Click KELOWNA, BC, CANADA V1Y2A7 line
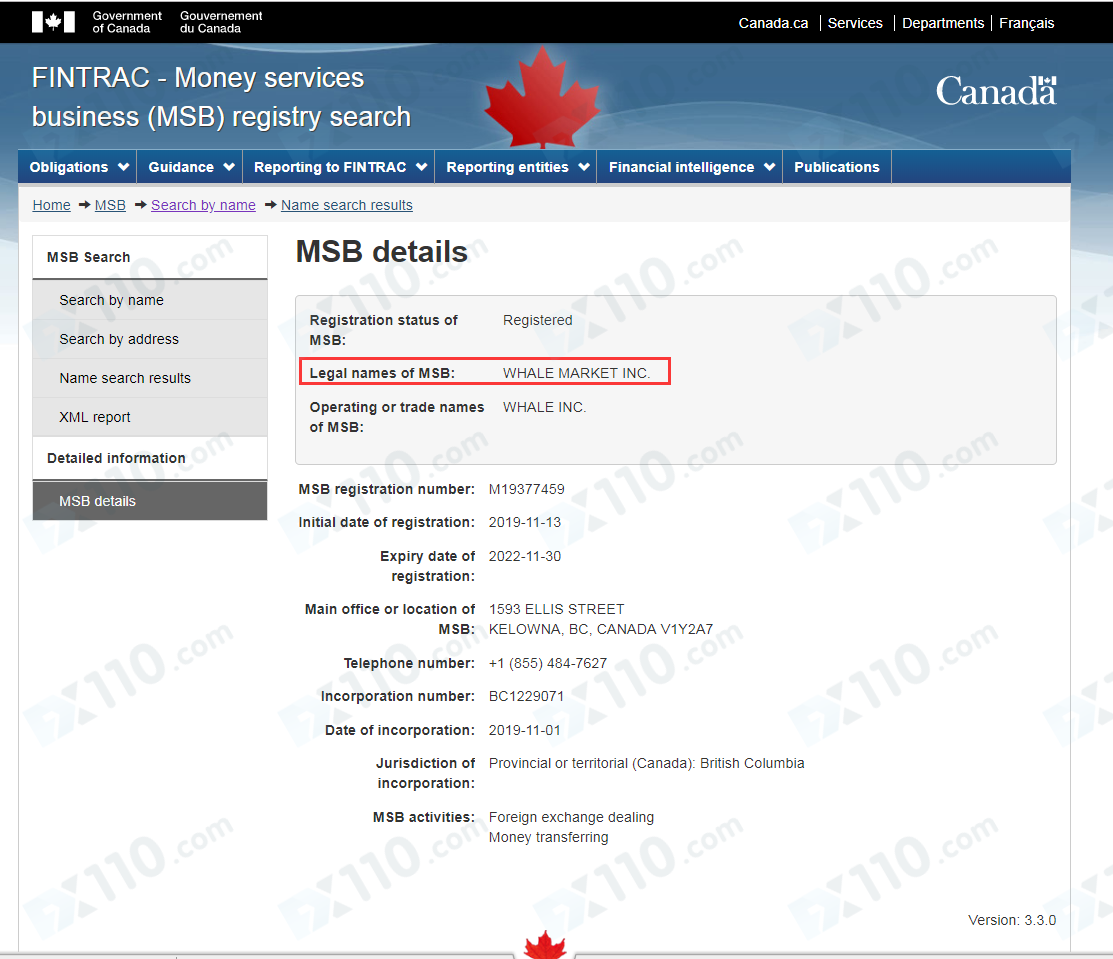1113x959 pixels. [601, 629]
